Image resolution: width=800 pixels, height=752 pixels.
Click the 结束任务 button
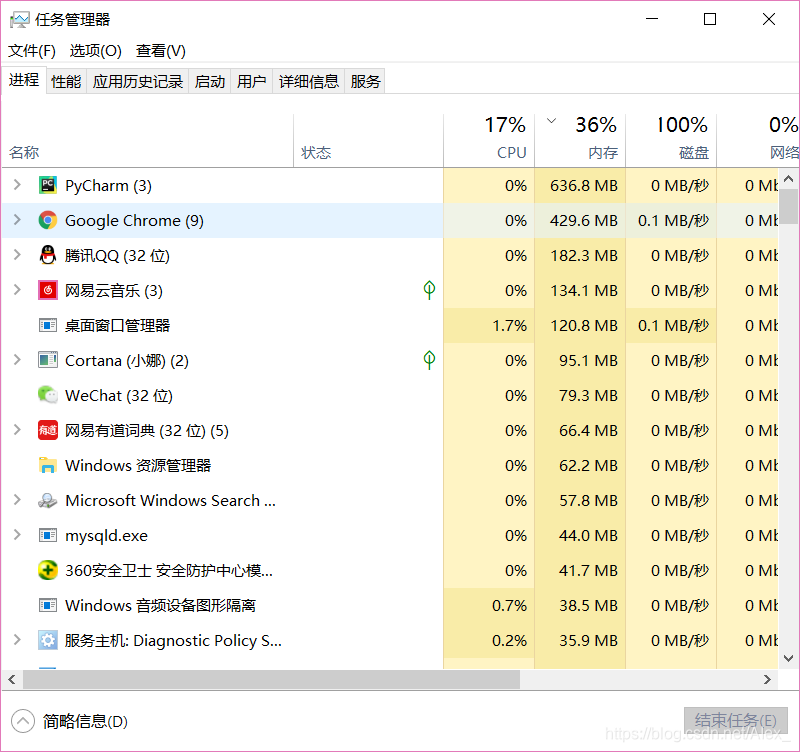pyautogui.click(x=736, y=718)
